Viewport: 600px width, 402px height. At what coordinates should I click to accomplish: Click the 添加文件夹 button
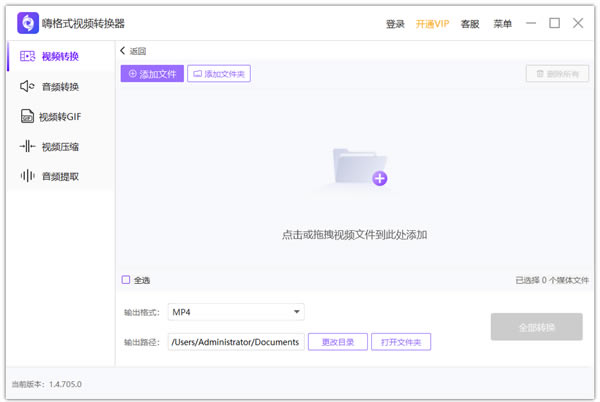pyautogui.click(x=218, y=73)
